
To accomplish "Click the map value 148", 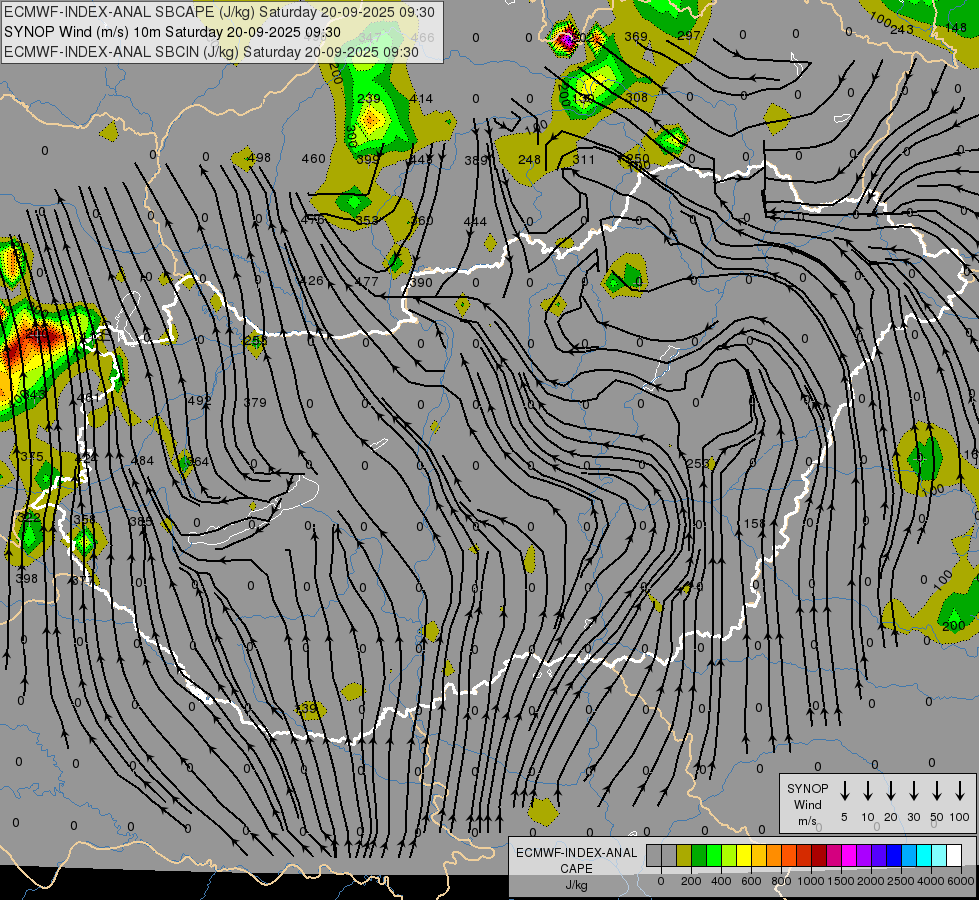I will 956,27.
